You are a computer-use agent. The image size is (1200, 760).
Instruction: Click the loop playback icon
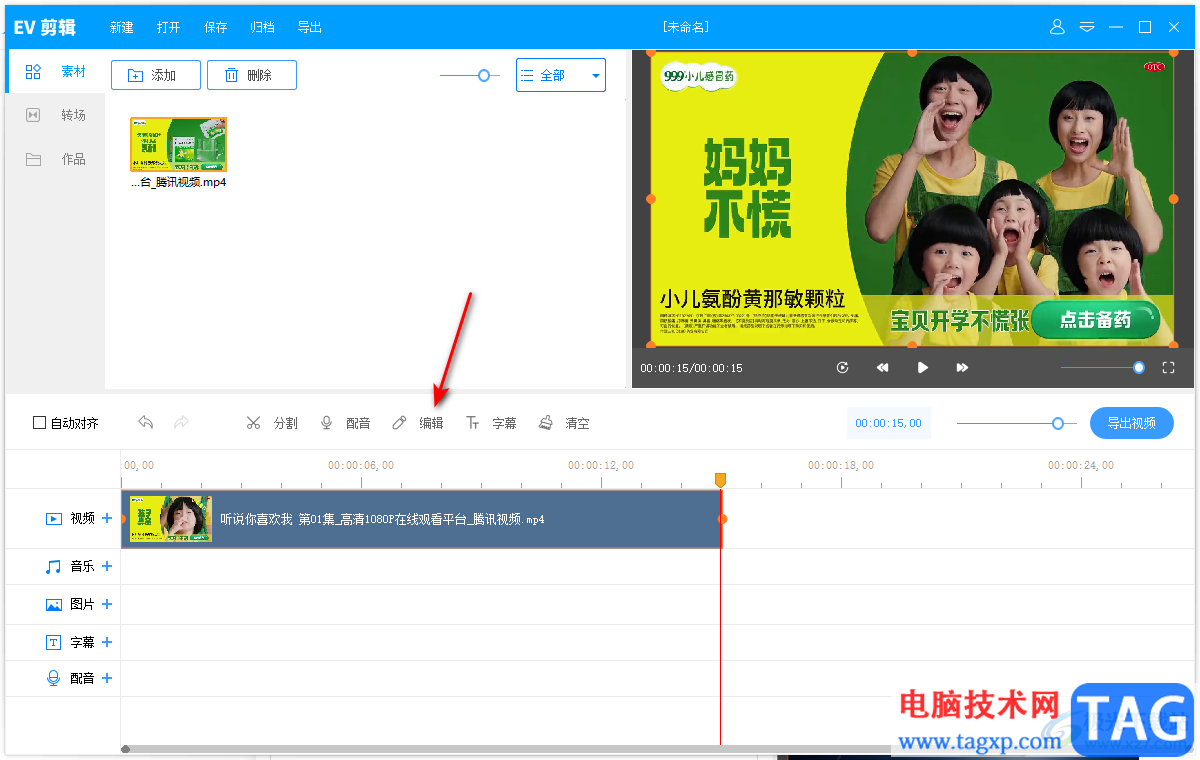click(x=843, y=368)
